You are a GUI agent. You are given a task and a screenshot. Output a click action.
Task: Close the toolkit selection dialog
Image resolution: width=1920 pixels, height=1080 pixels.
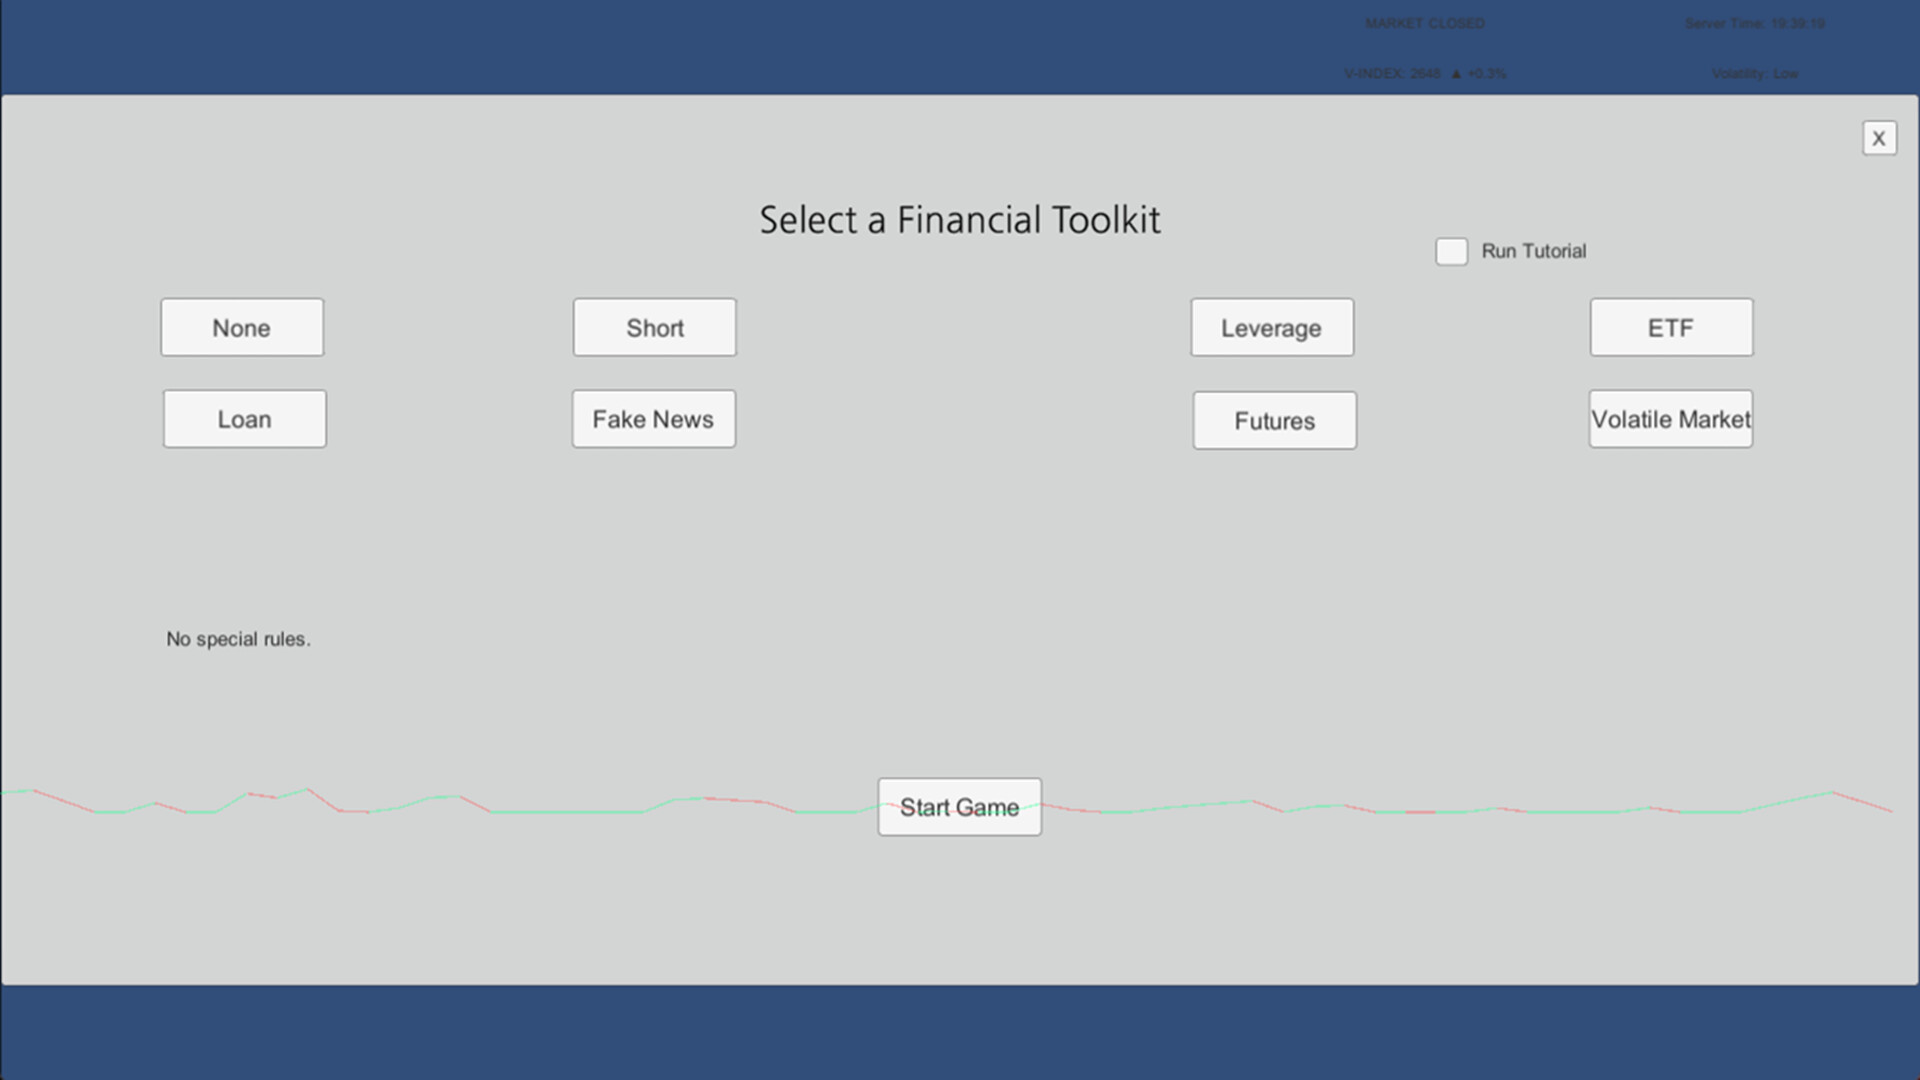click(x=1879, y=137)
